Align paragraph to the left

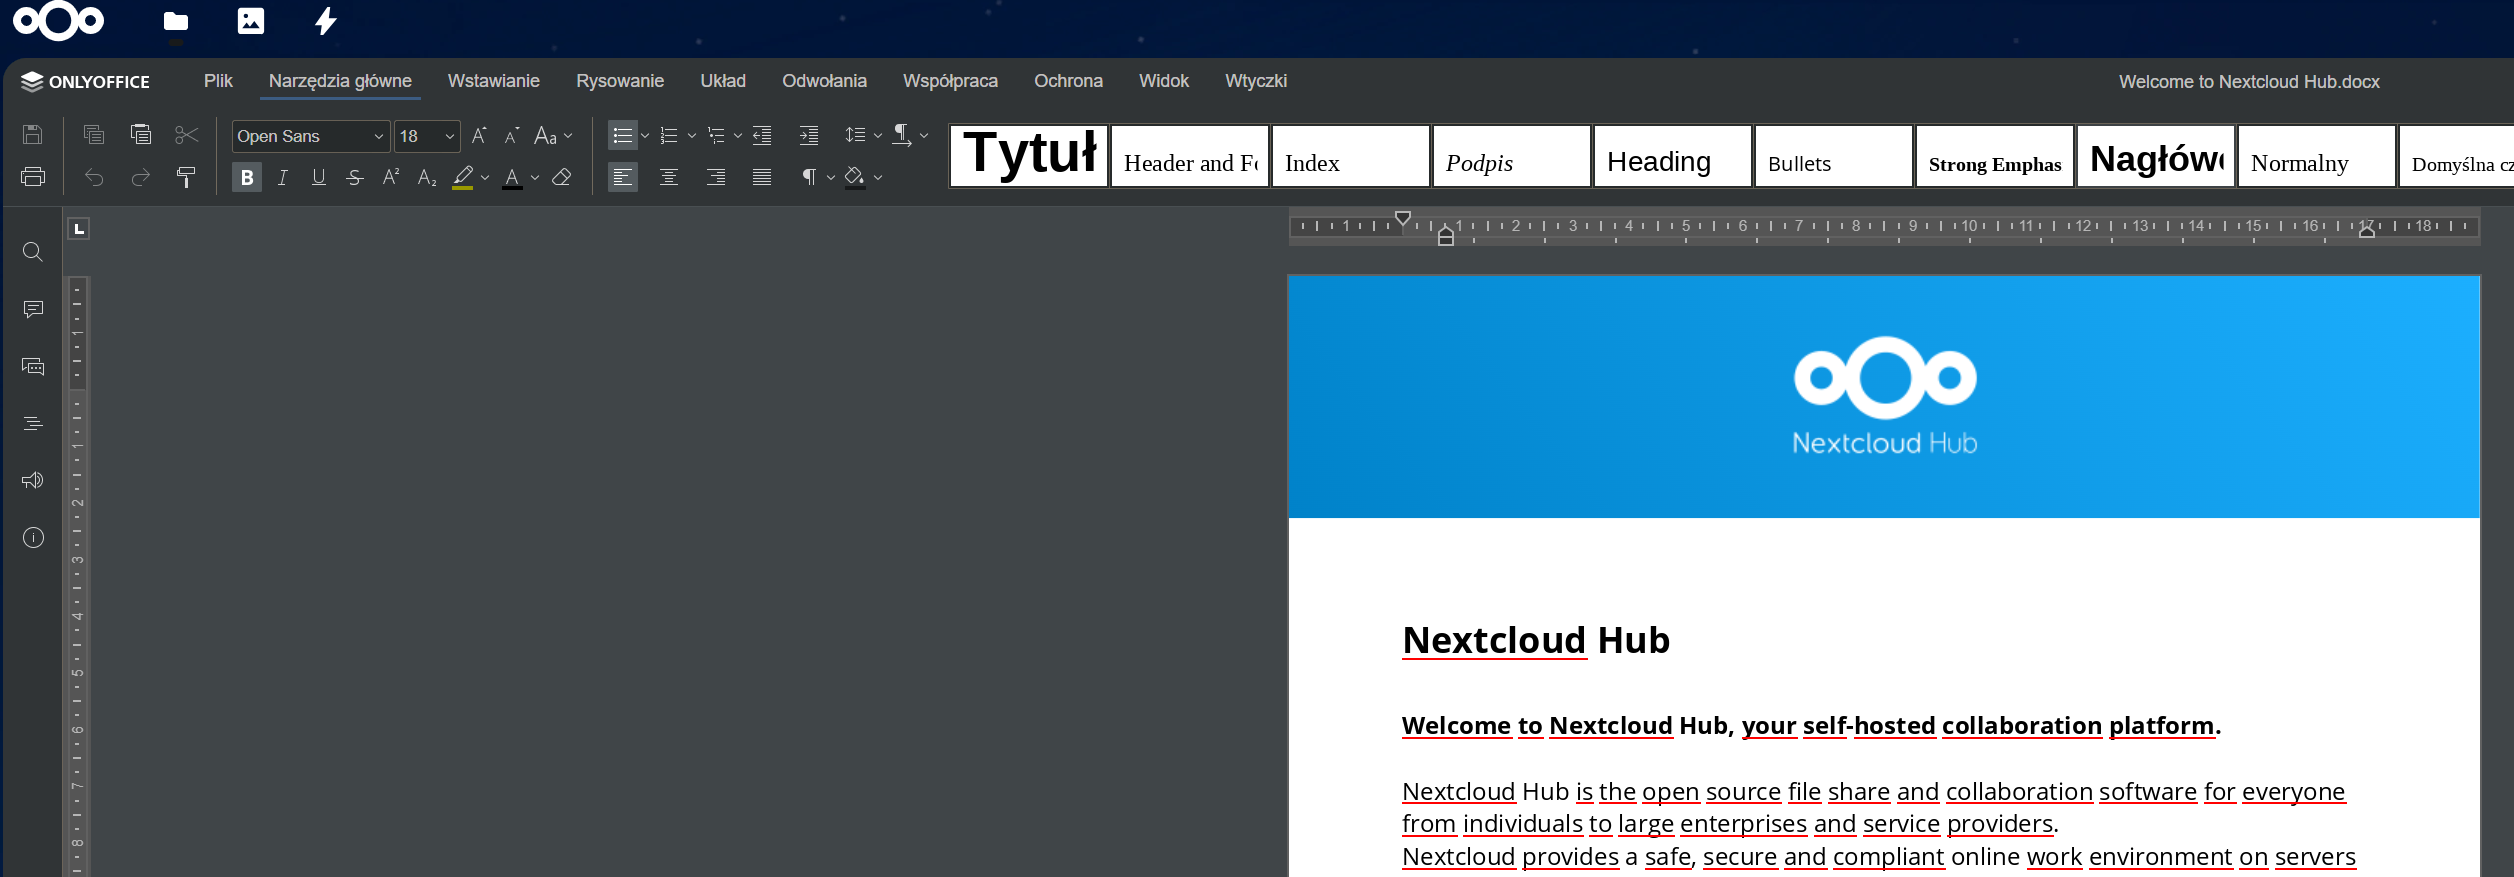click(623, 177)
